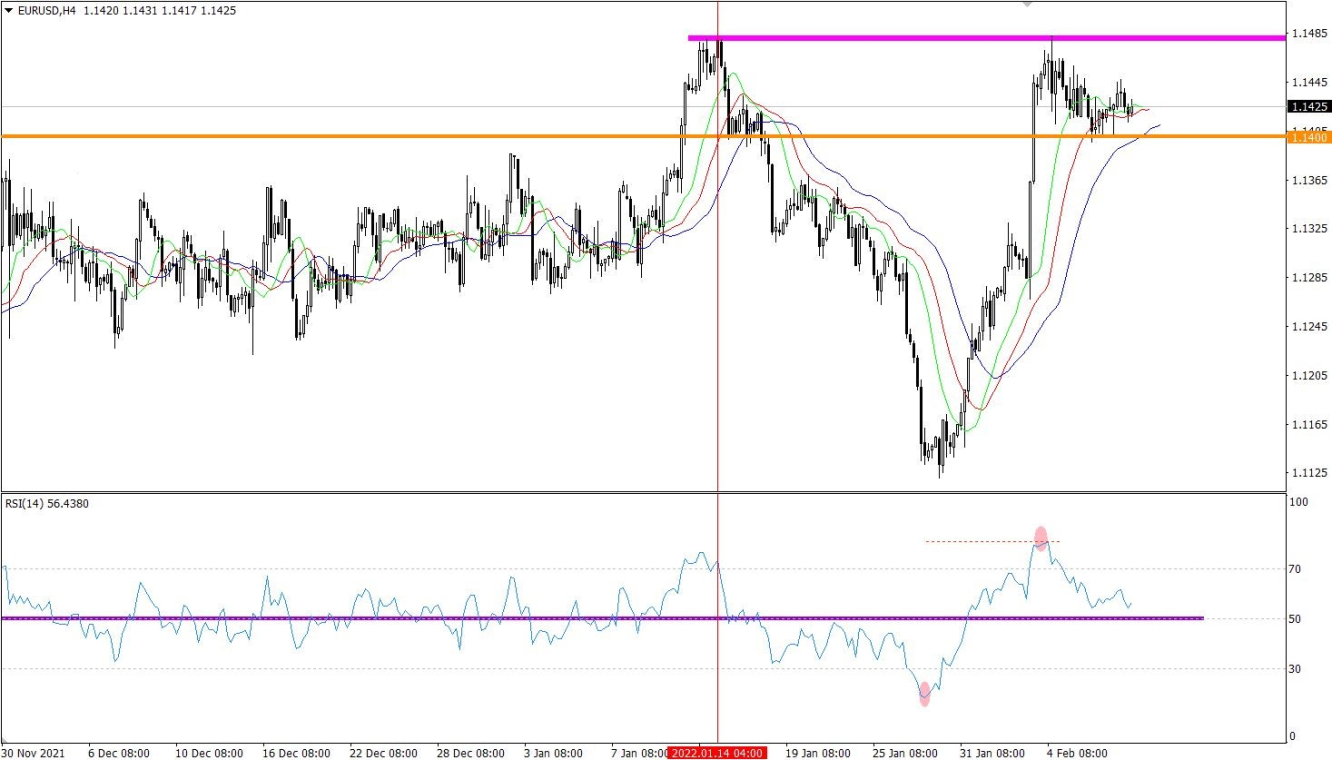Click the RSI scale value 100
Screen dimensions: 1332x760
[1300, 503]
